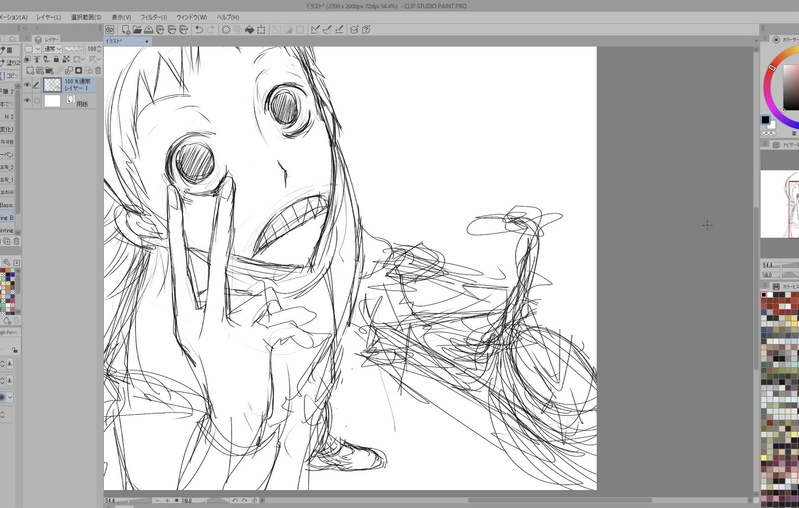
Task: Expand the ruler visibility dropdown arrow
Action: [x=99, y=59]
